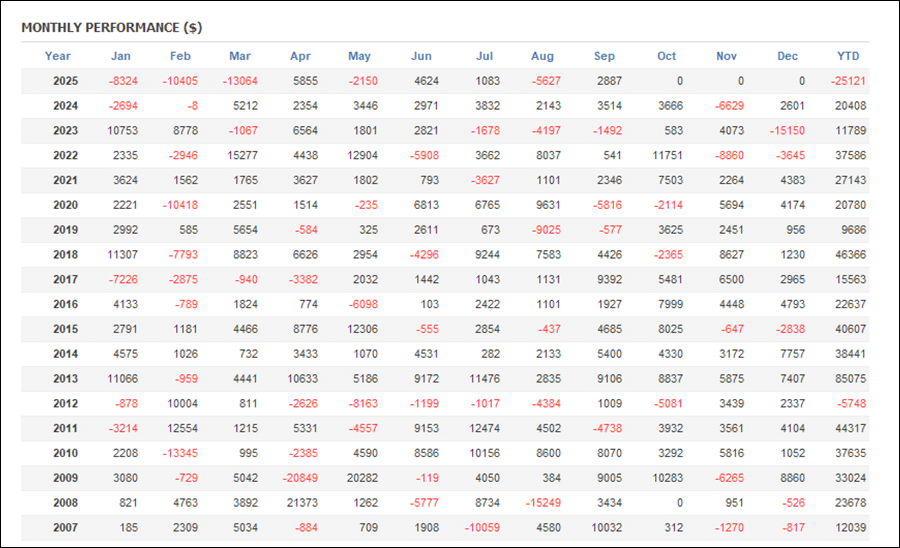900x548 pixels.
Task: Select the Apr column header
Action: pyautogui.click(x=300, y=56)
